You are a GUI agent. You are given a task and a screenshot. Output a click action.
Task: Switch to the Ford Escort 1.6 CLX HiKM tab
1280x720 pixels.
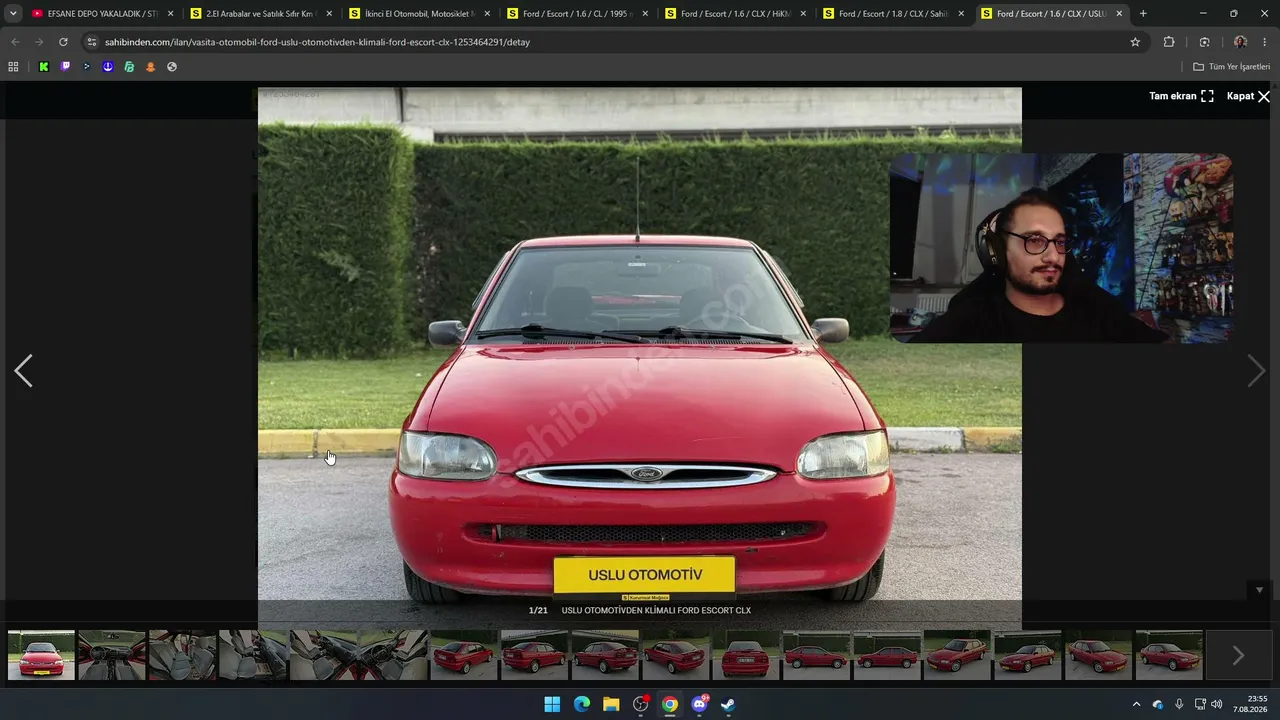(x=735, y=14)
